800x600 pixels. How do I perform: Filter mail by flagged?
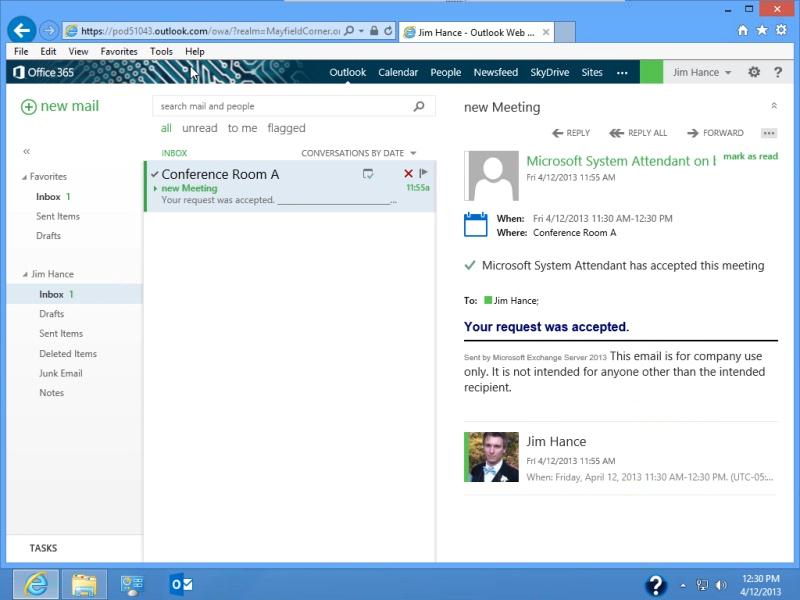click(286, 128)
